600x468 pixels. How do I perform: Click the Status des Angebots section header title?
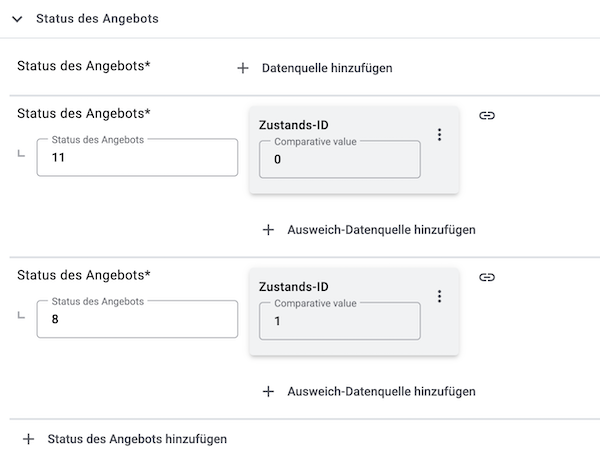click(96, 19)
